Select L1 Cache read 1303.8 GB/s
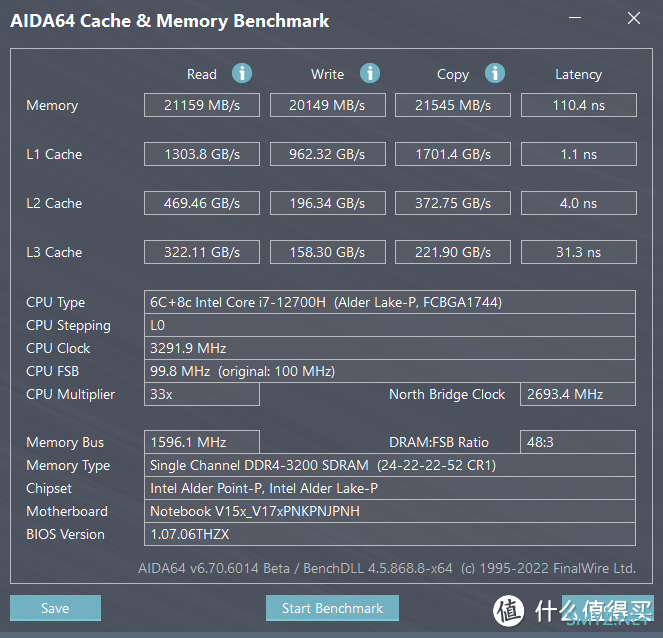 (202, 154)
